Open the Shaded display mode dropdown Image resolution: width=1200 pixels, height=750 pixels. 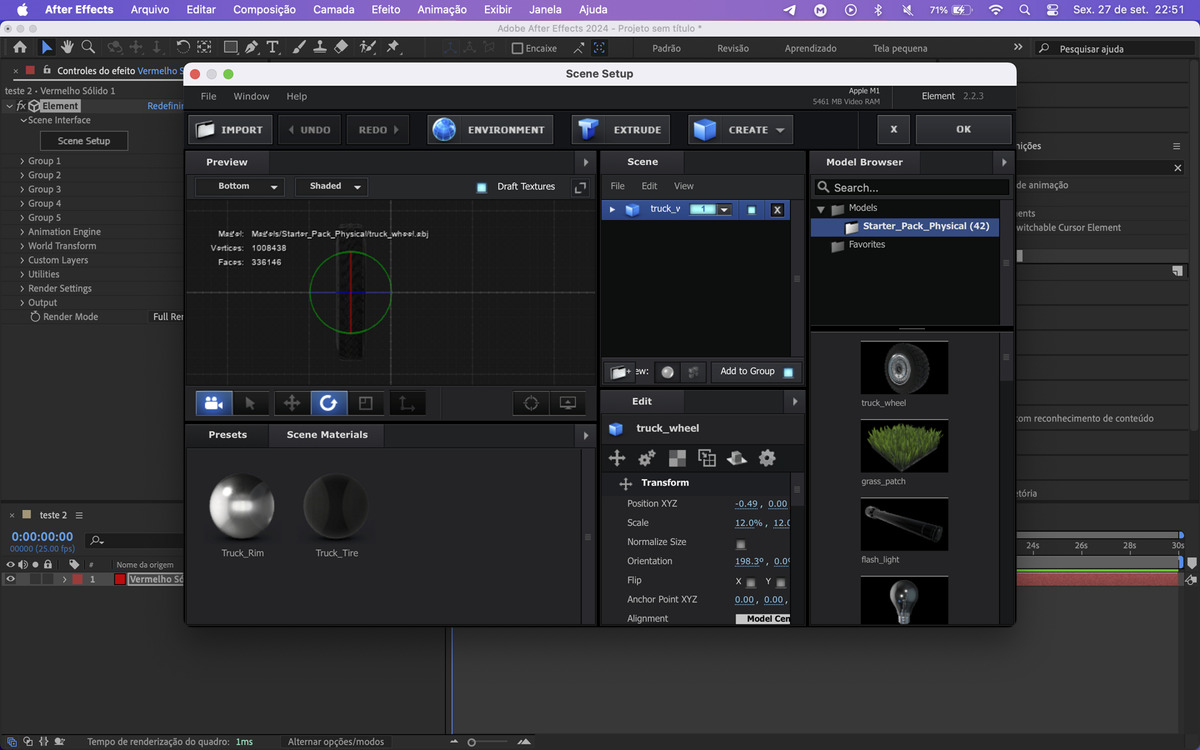(x=331, y=187)
